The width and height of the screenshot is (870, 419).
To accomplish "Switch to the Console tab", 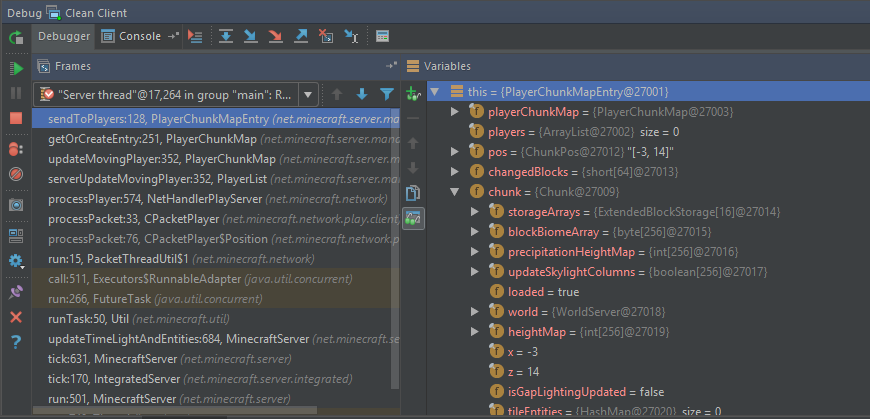I will tap(139, 37).
